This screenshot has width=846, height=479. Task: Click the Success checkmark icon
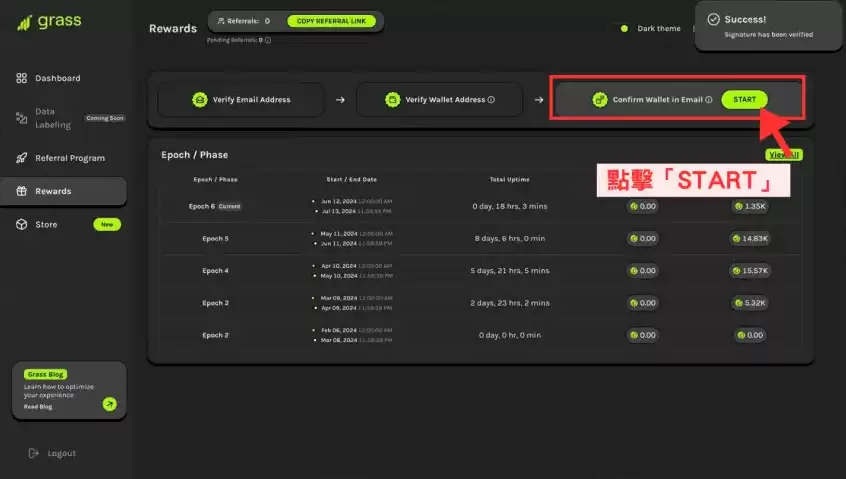(x=713, y=19)
